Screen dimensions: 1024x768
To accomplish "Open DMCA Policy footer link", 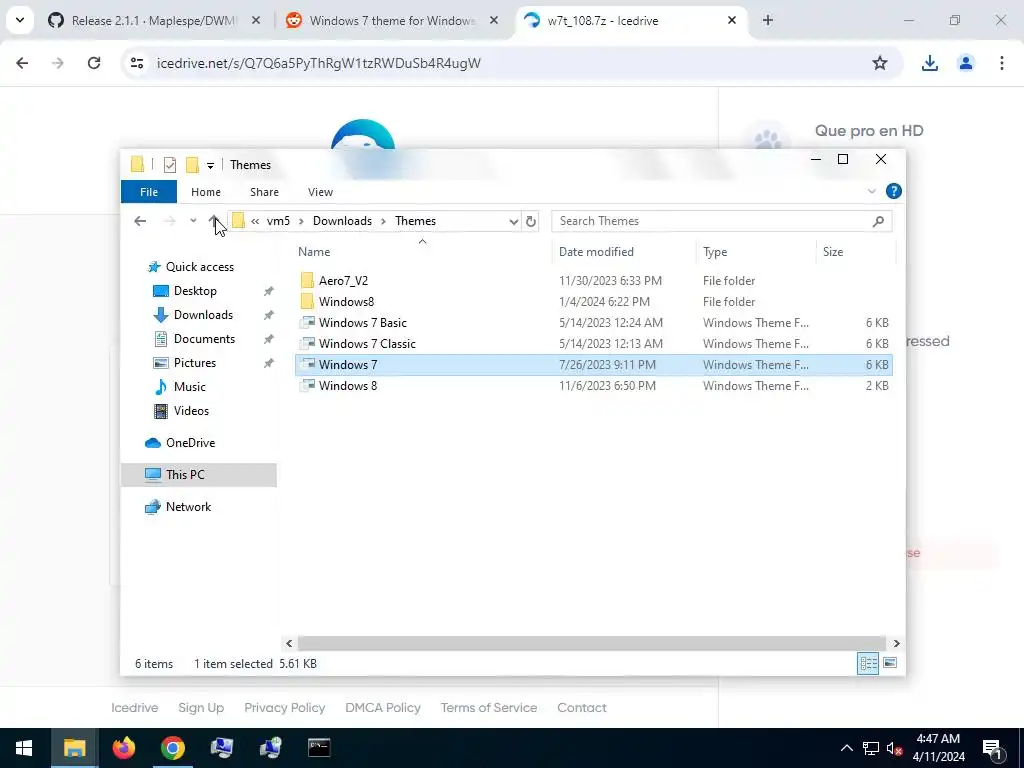I will pyautogui.click(x=383, y=708).
